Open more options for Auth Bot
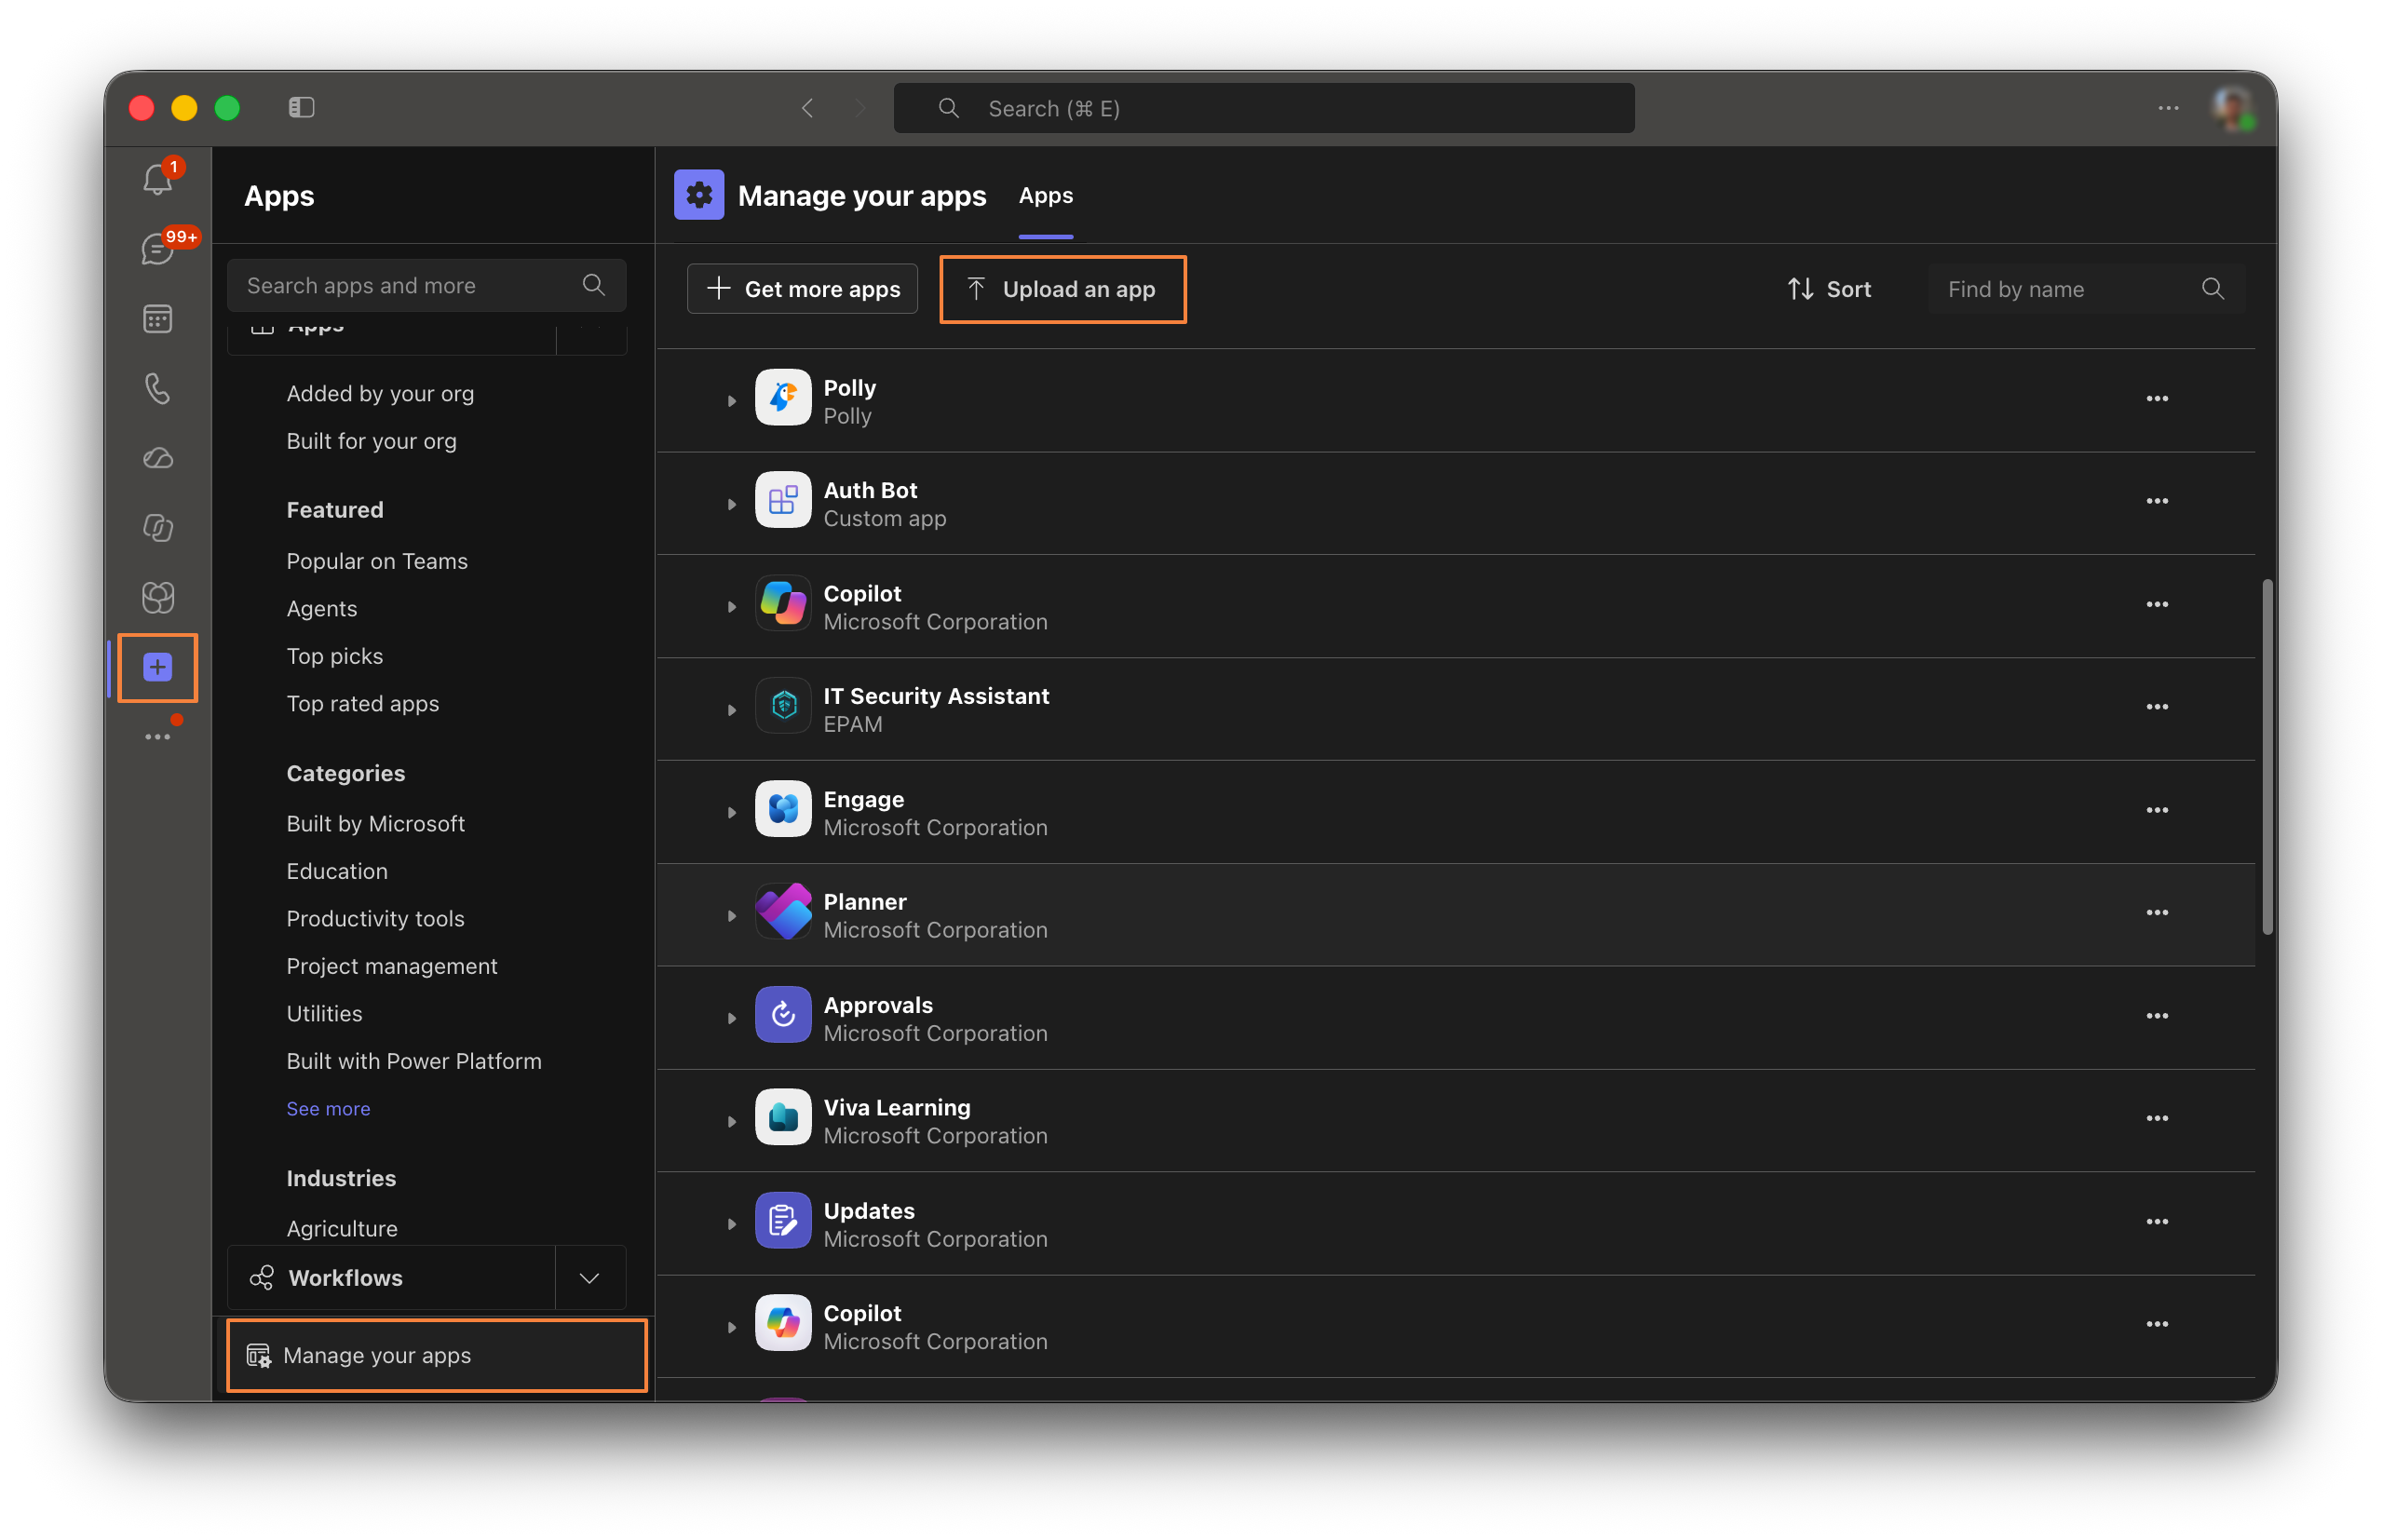 coord(2156,501)
